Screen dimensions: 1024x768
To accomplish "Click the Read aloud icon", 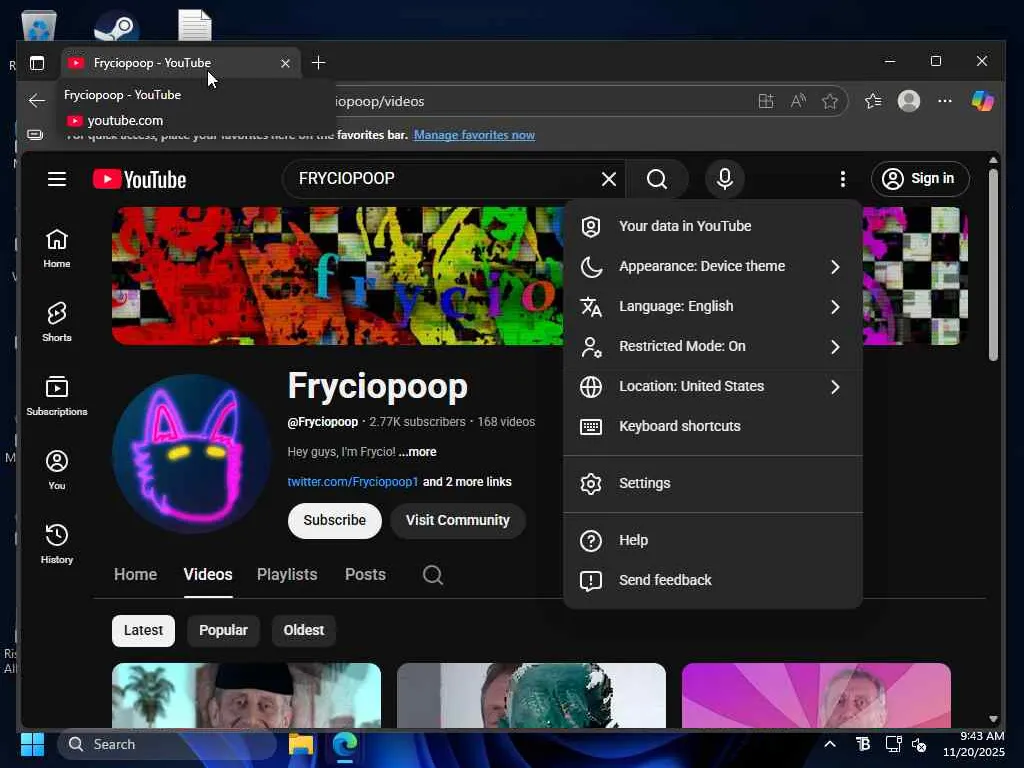I will click(x=798, y=101).
